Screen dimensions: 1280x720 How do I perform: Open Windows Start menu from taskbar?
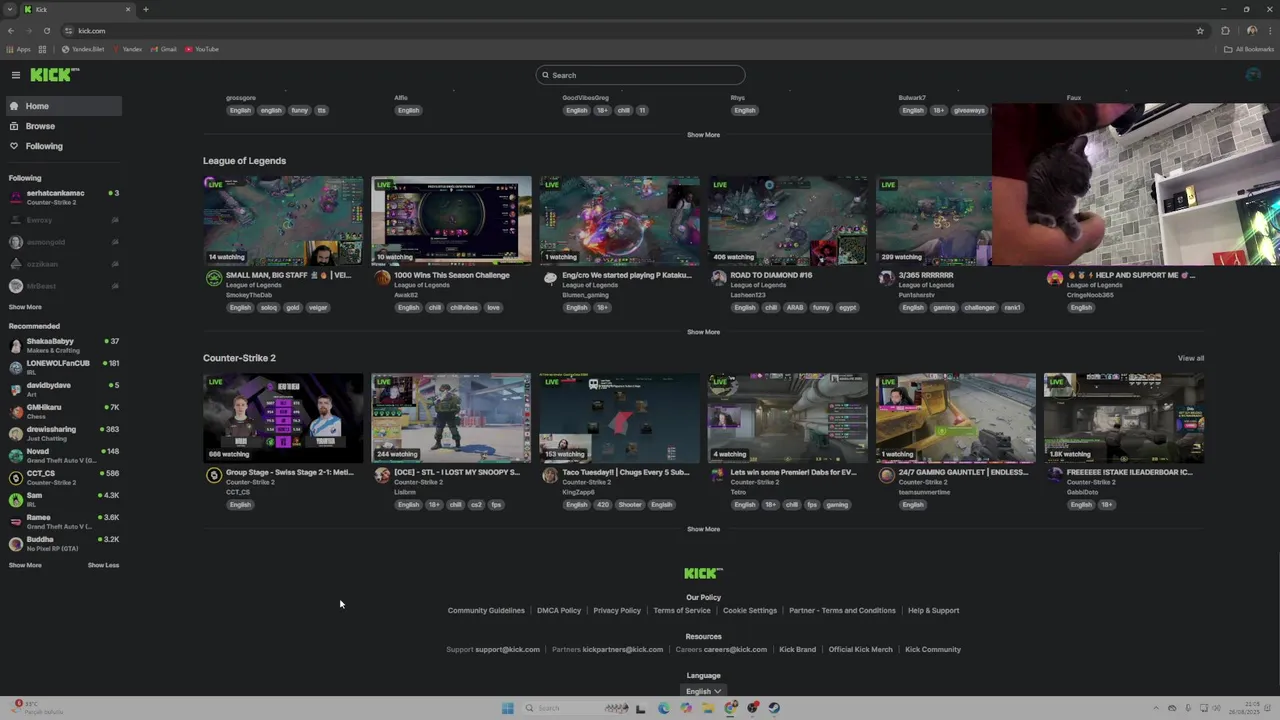[x=508, y=708]
